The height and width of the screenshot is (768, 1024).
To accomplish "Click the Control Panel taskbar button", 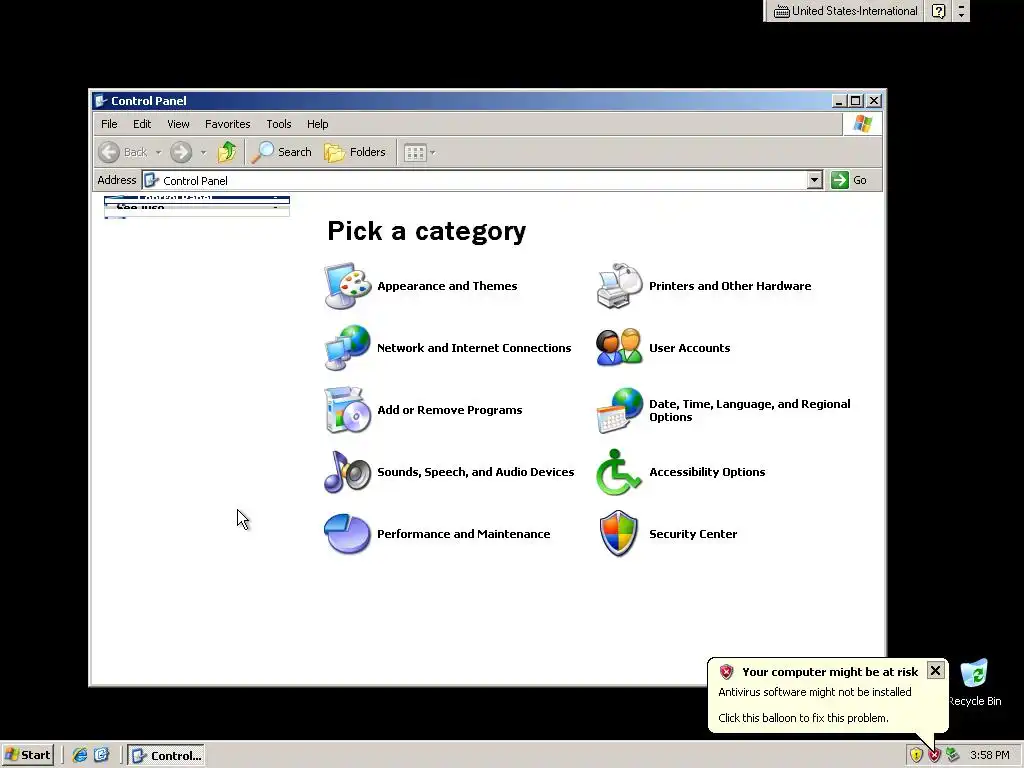I will coord(167,756).
